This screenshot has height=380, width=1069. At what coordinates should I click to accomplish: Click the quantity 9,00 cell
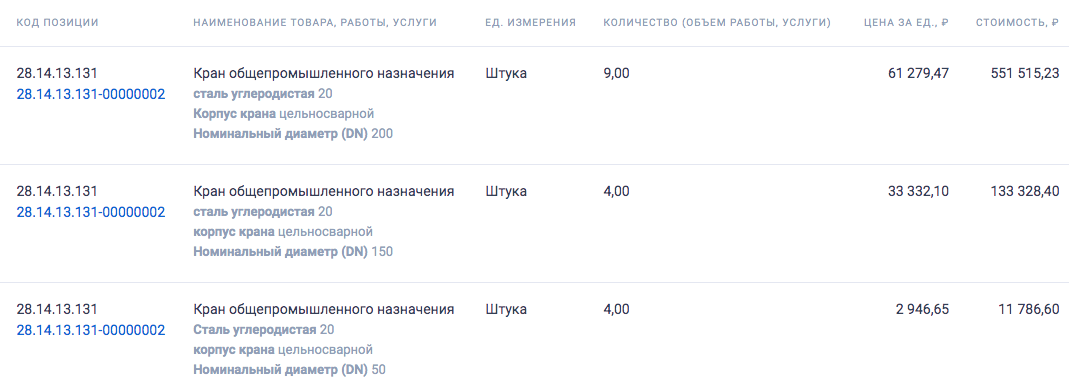[617, 74]
